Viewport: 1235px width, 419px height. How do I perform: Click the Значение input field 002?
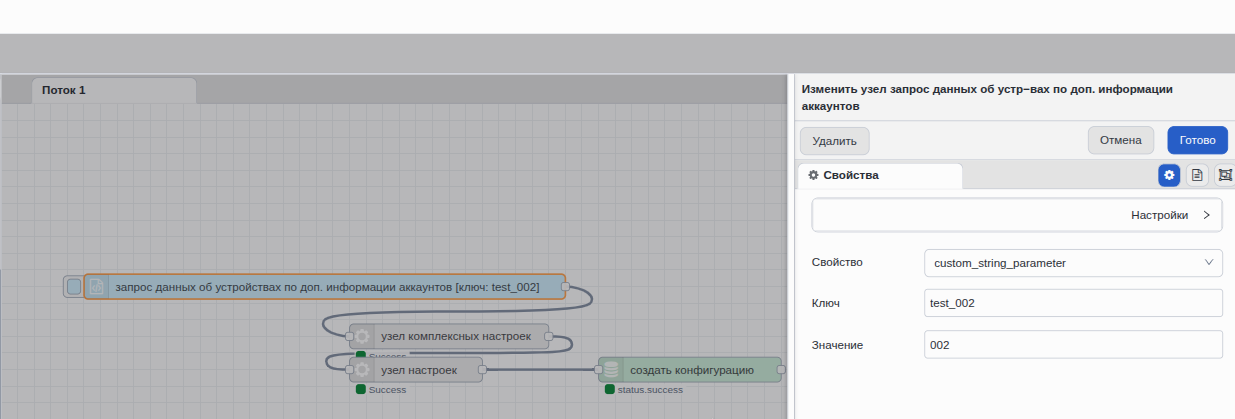[1073, 345]
